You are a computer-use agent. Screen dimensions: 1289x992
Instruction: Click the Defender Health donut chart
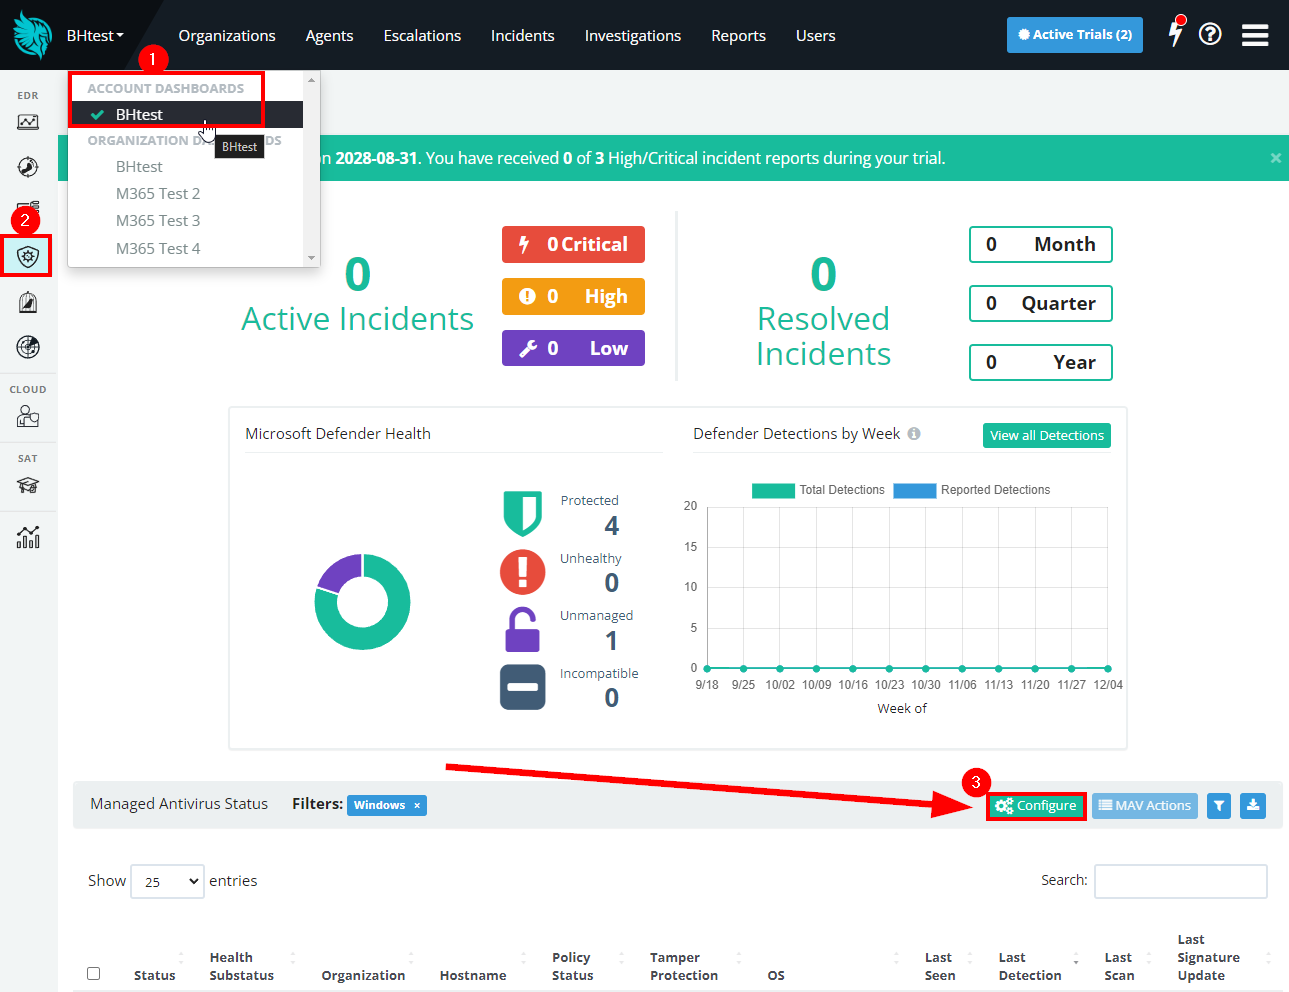[x=362, y=602]
